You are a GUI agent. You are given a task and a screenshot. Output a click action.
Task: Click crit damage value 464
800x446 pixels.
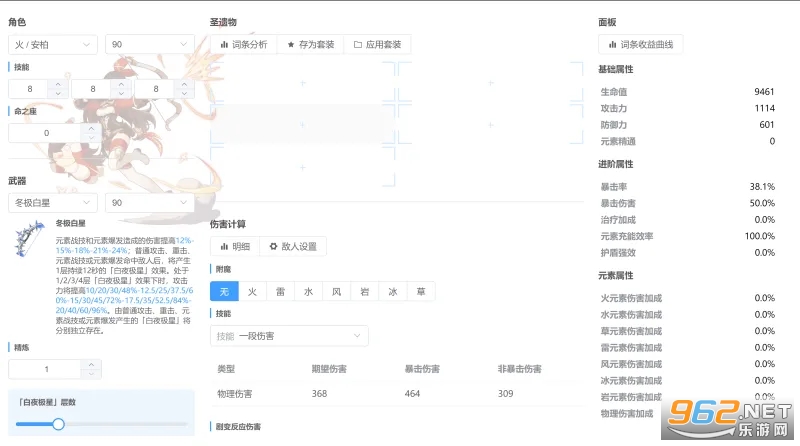click(412, 393)
